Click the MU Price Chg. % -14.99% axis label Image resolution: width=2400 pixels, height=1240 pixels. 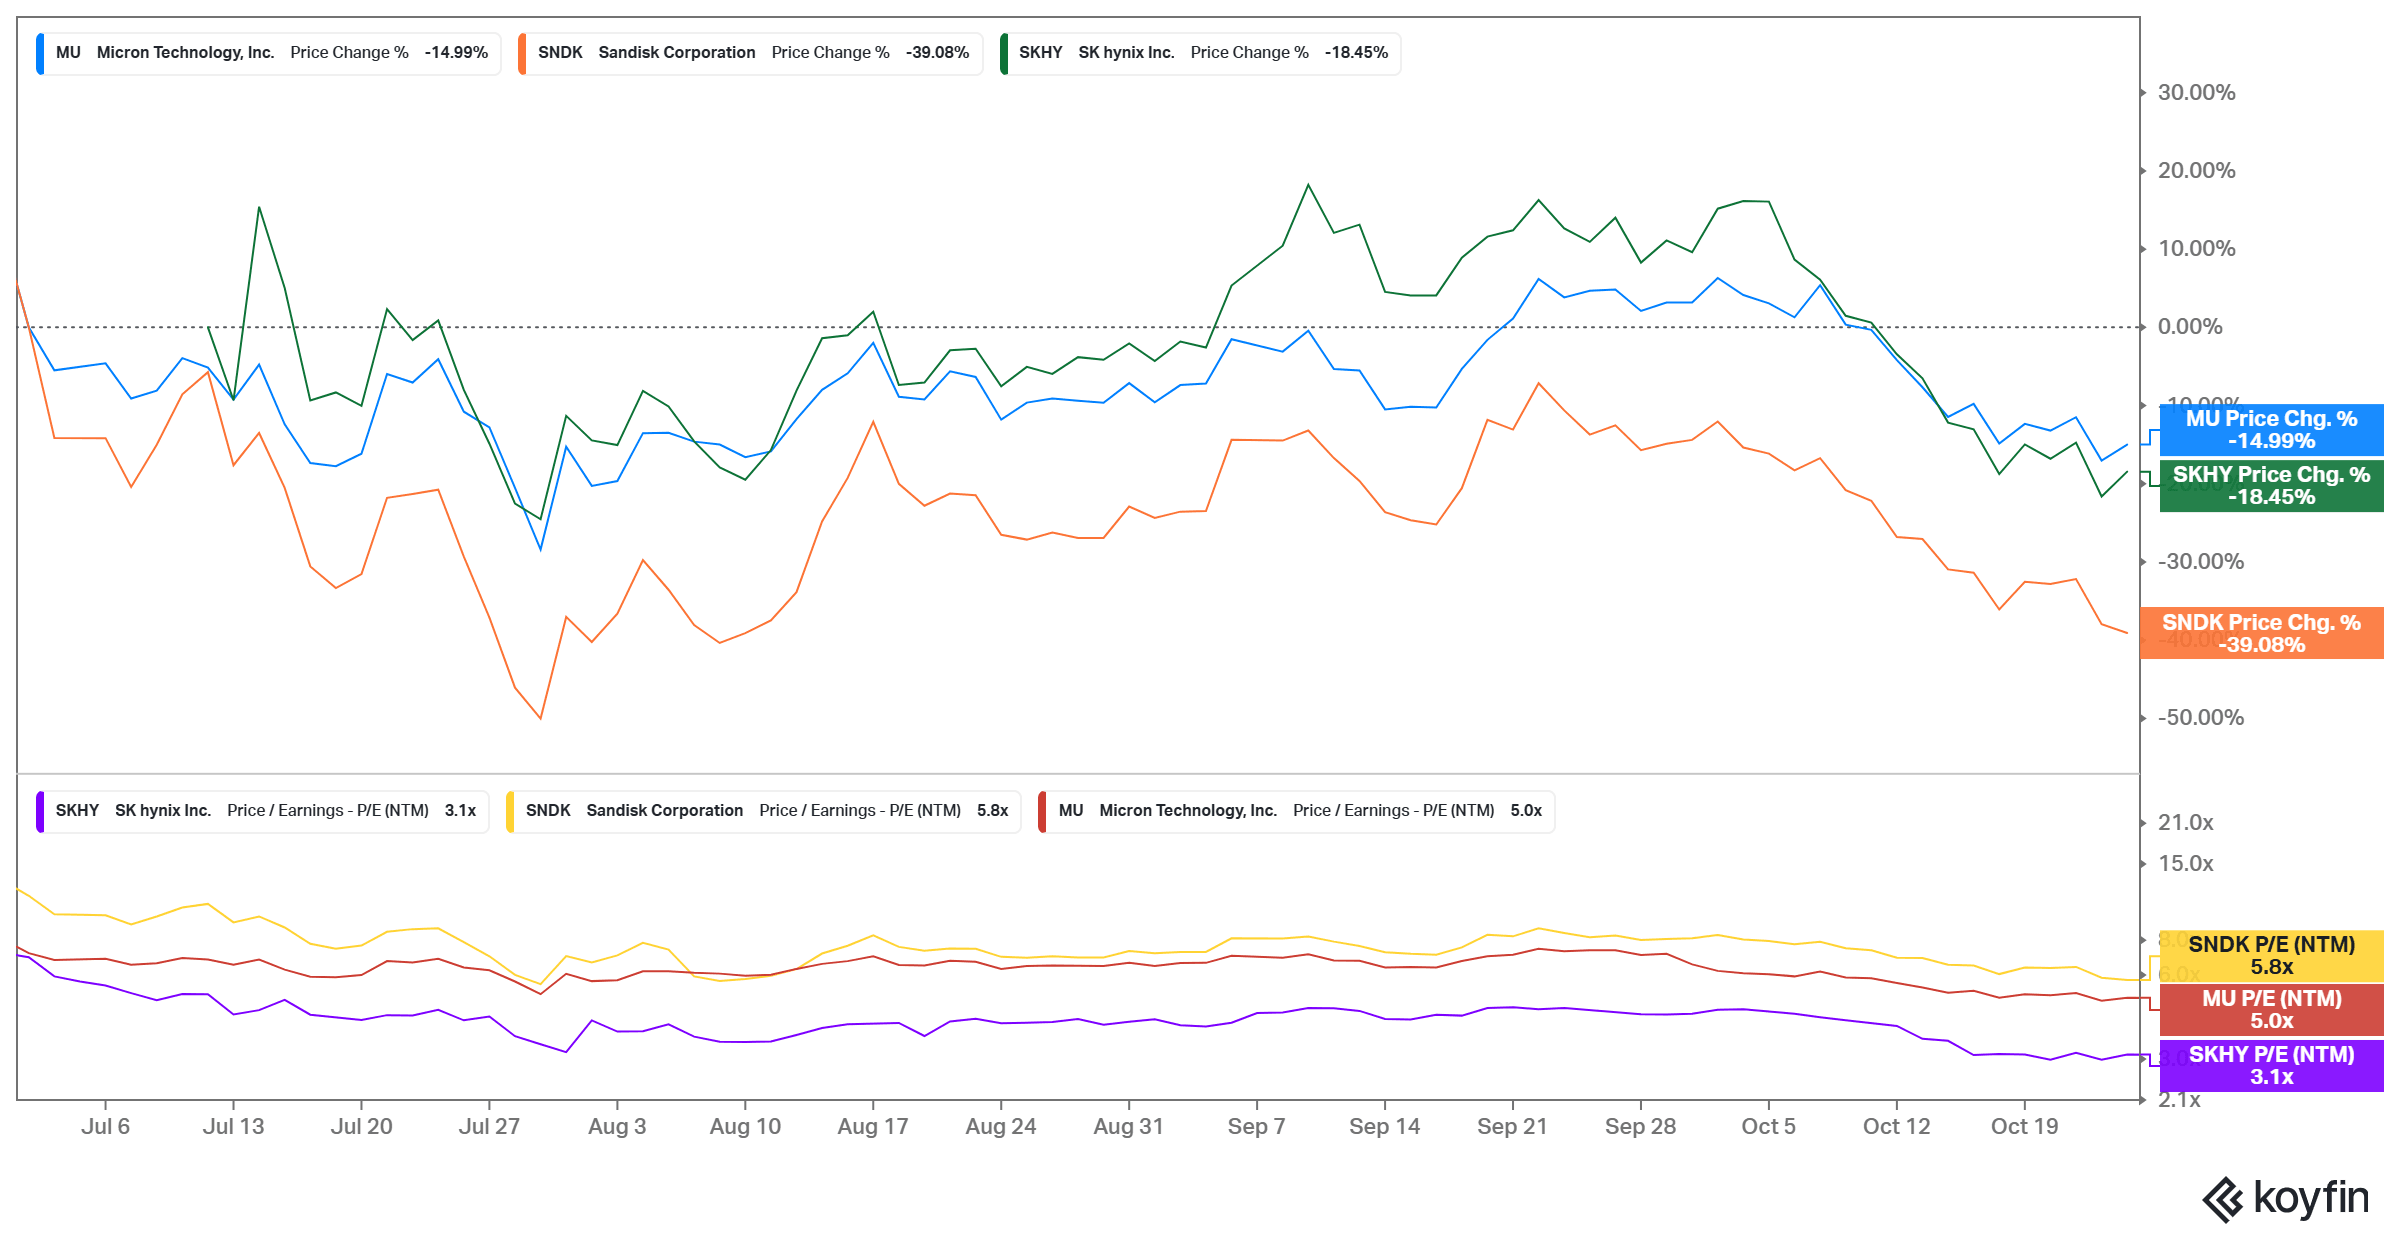(x=2271, y=430)
